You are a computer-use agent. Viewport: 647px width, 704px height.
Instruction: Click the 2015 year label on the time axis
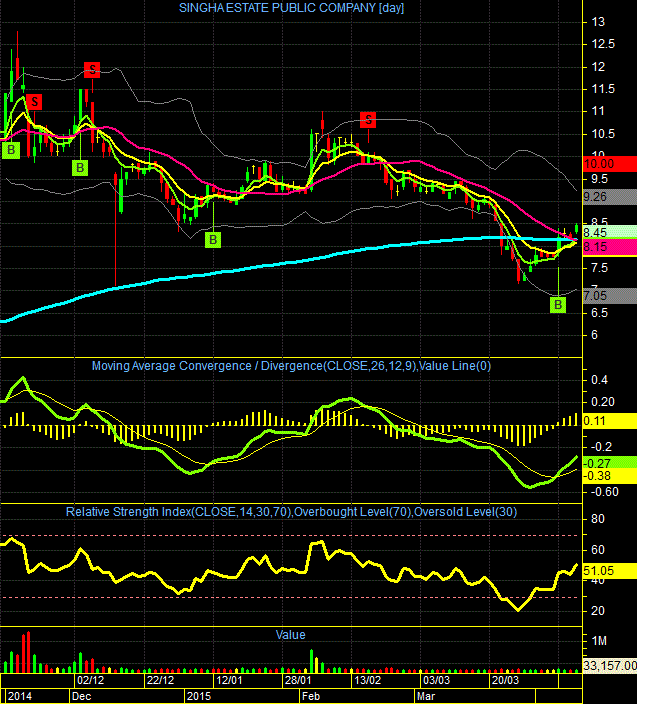pos(199,696)
